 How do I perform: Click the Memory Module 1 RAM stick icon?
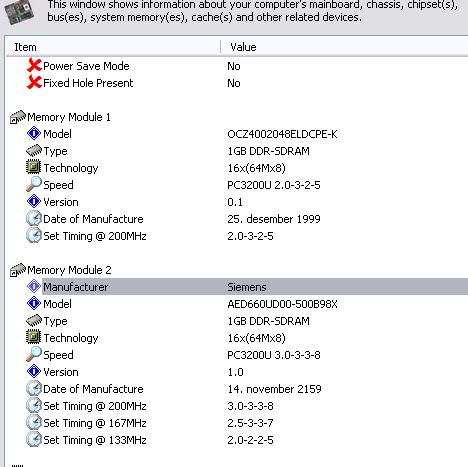18,117
